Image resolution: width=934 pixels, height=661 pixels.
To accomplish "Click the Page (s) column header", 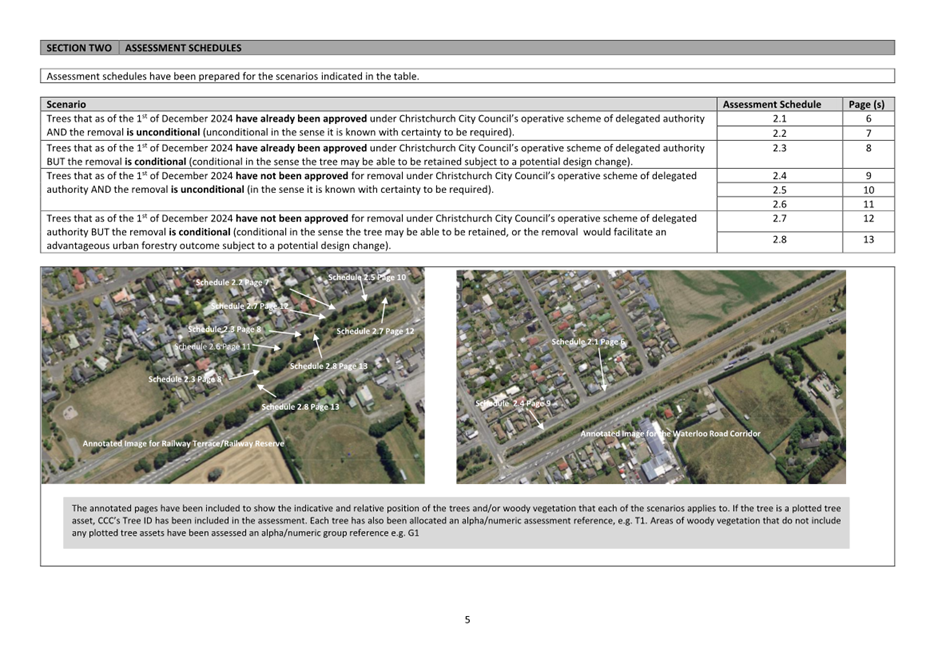I will [868, 104].
